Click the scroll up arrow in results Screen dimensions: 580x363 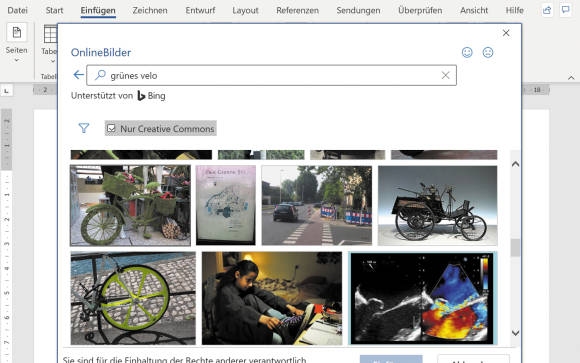(515, 164)
